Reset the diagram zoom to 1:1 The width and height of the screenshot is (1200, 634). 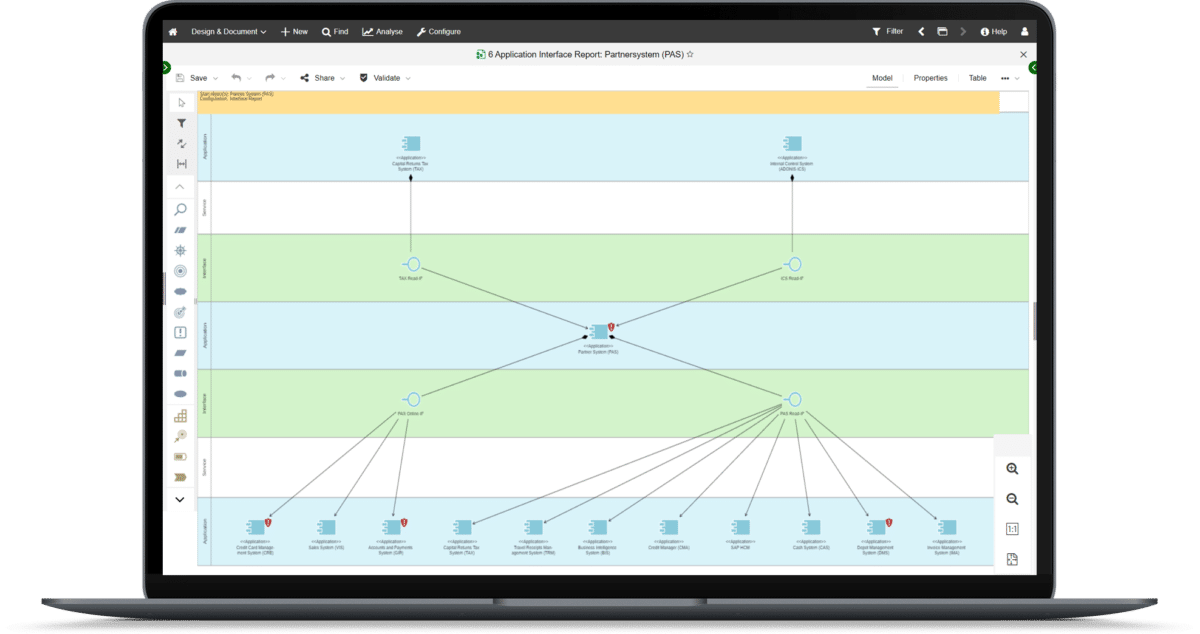pos(1012,529)
